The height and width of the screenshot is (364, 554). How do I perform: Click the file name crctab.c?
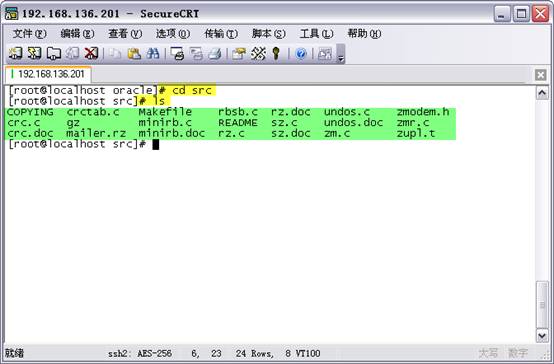tap(93, 112)
